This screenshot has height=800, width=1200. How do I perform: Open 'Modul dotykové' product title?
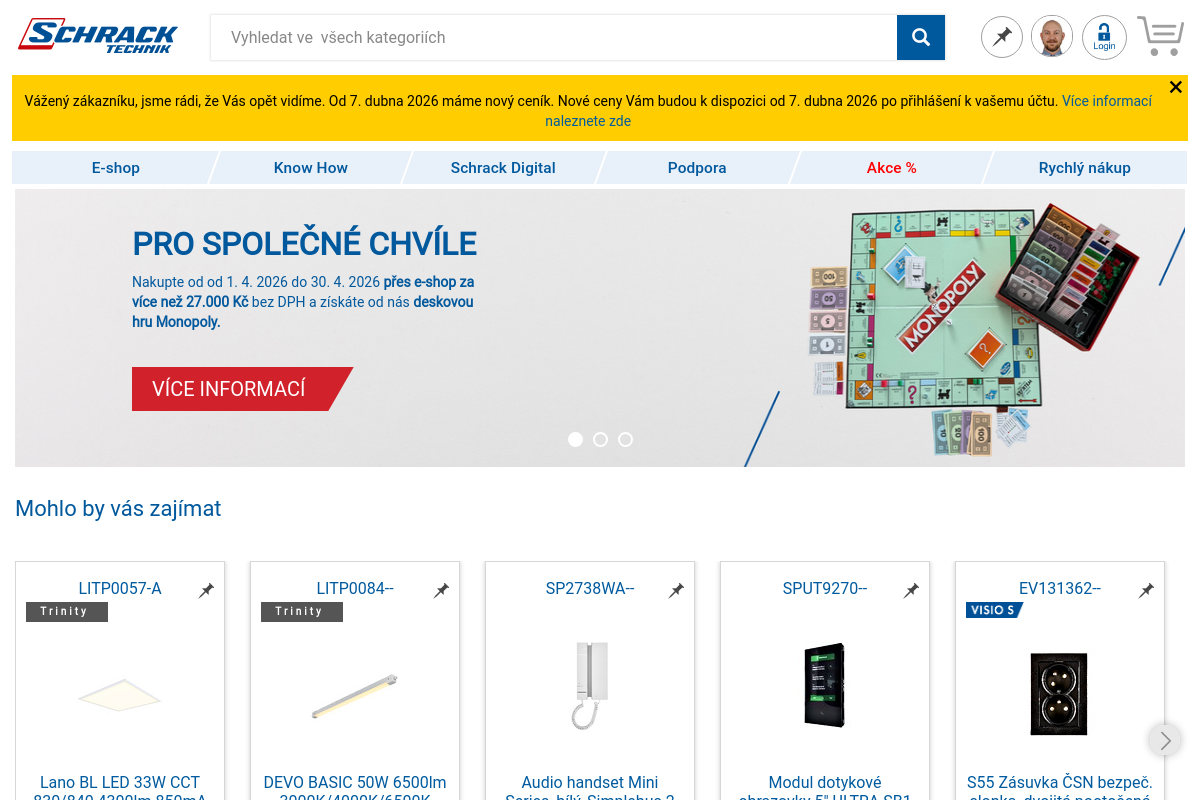click(825, 782)
